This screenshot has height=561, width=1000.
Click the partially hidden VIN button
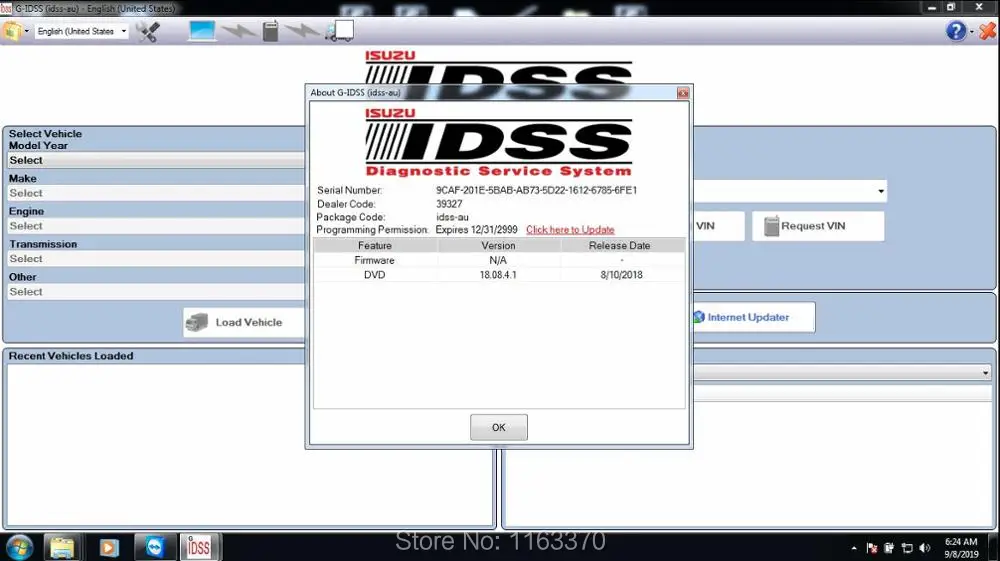(718, 226)
